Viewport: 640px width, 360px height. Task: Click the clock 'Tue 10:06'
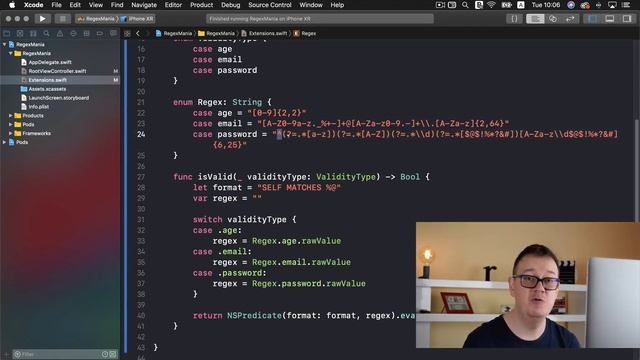[x=546, y=5]
